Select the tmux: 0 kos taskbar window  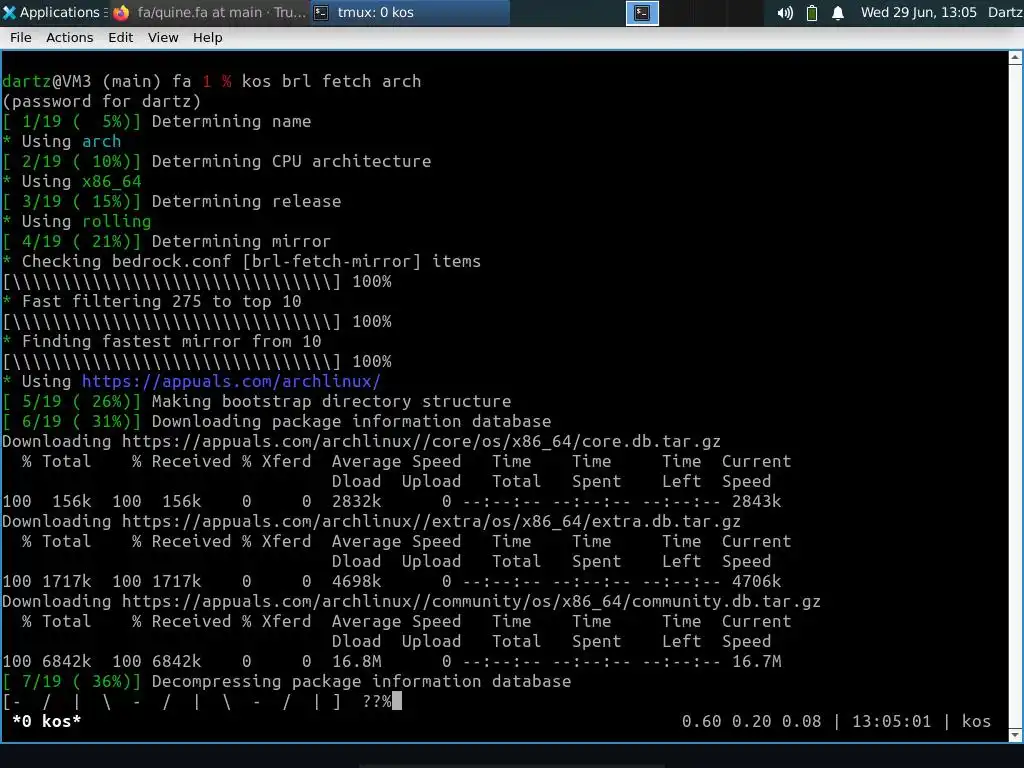409,12
